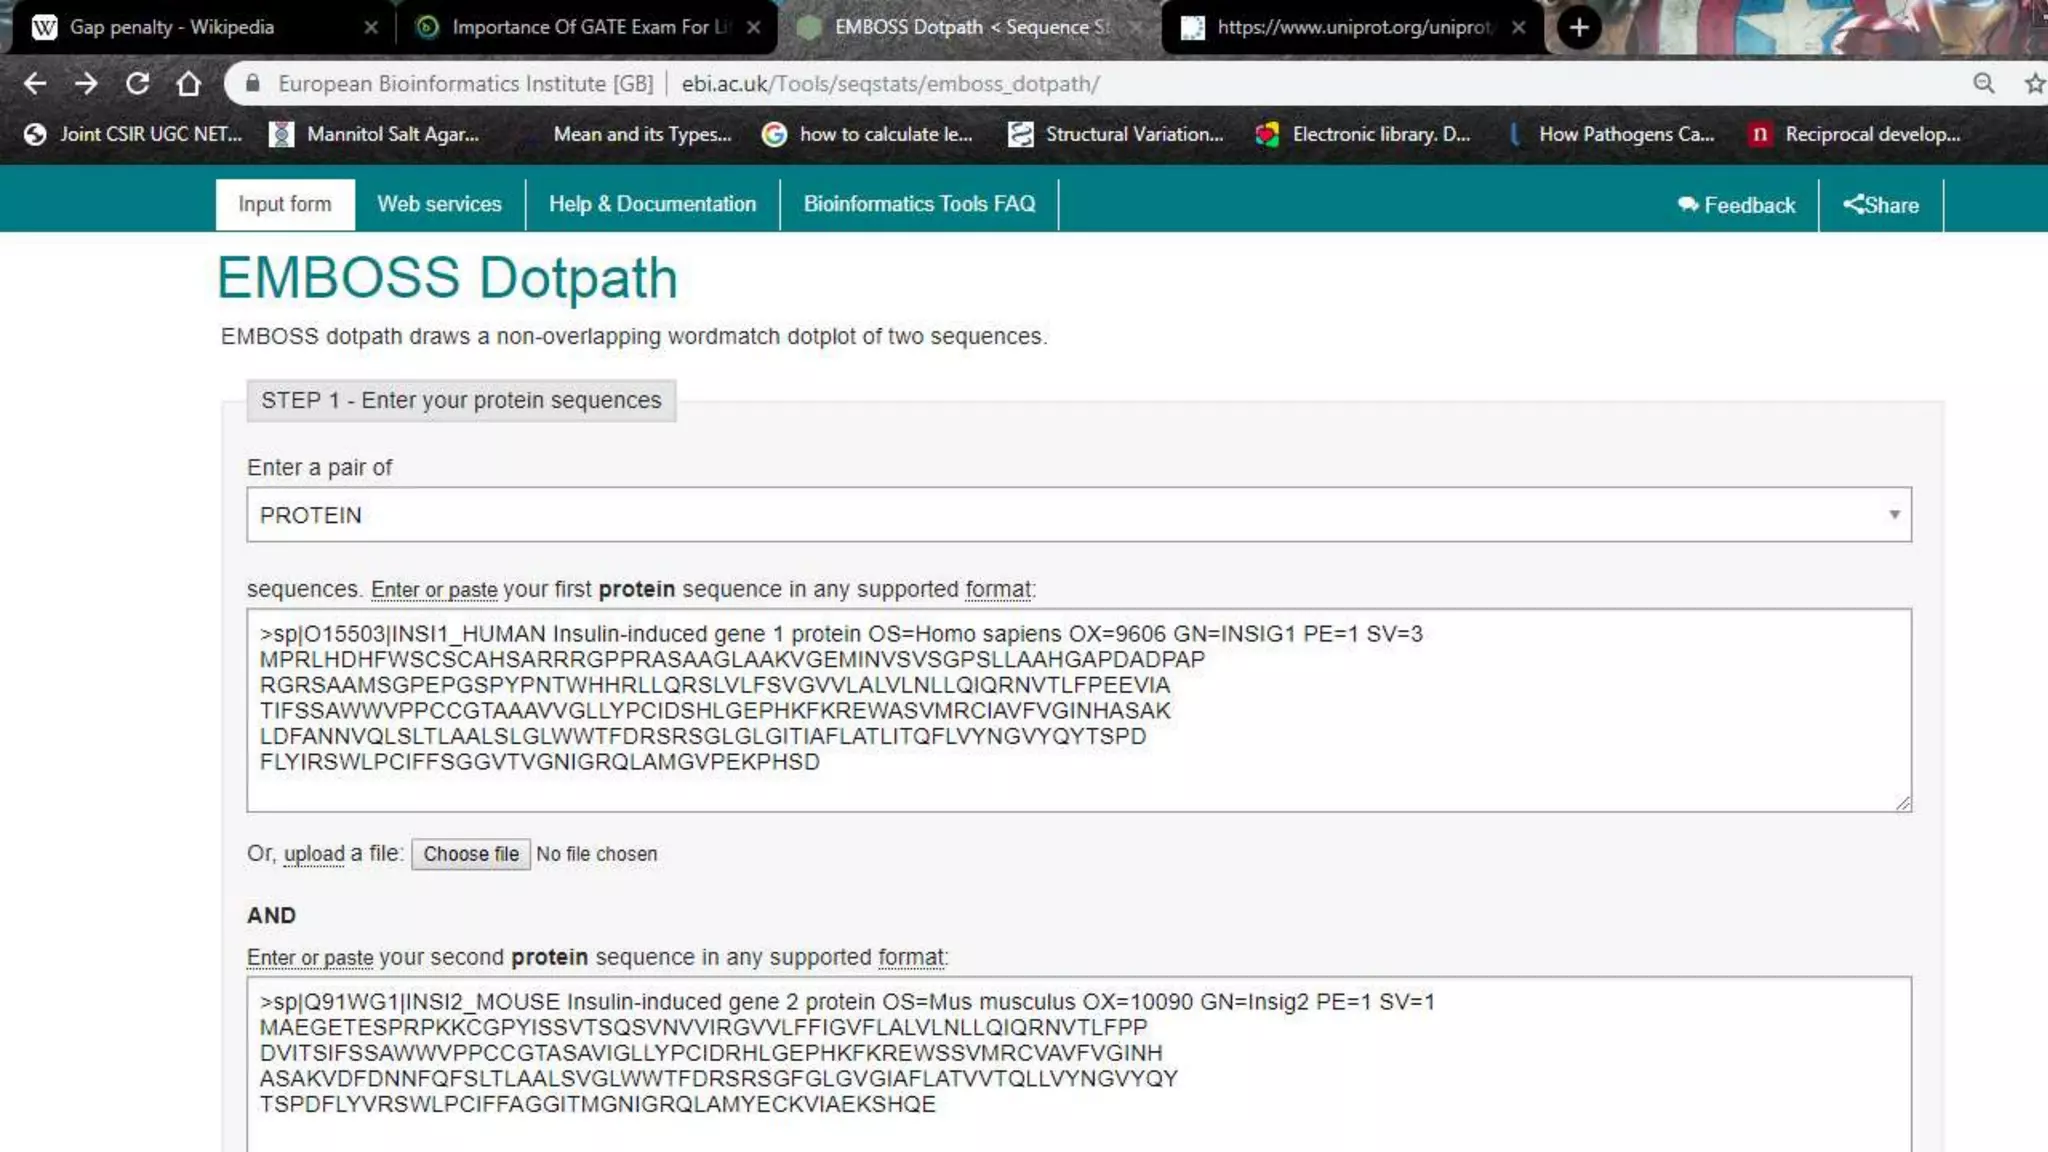
Task: Open the PROTEIN sequence type dropdown
Action: click(x=1078, y=515)
